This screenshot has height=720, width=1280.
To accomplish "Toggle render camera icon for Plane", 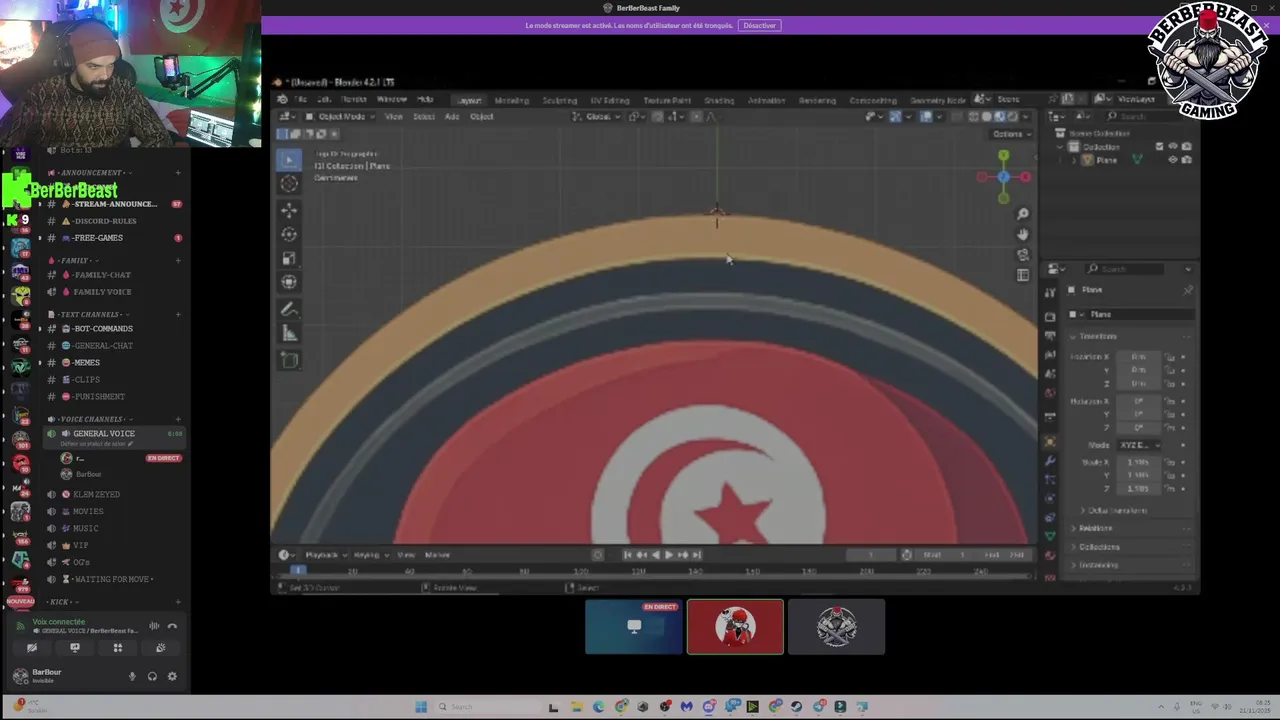I will (1186, 160).
